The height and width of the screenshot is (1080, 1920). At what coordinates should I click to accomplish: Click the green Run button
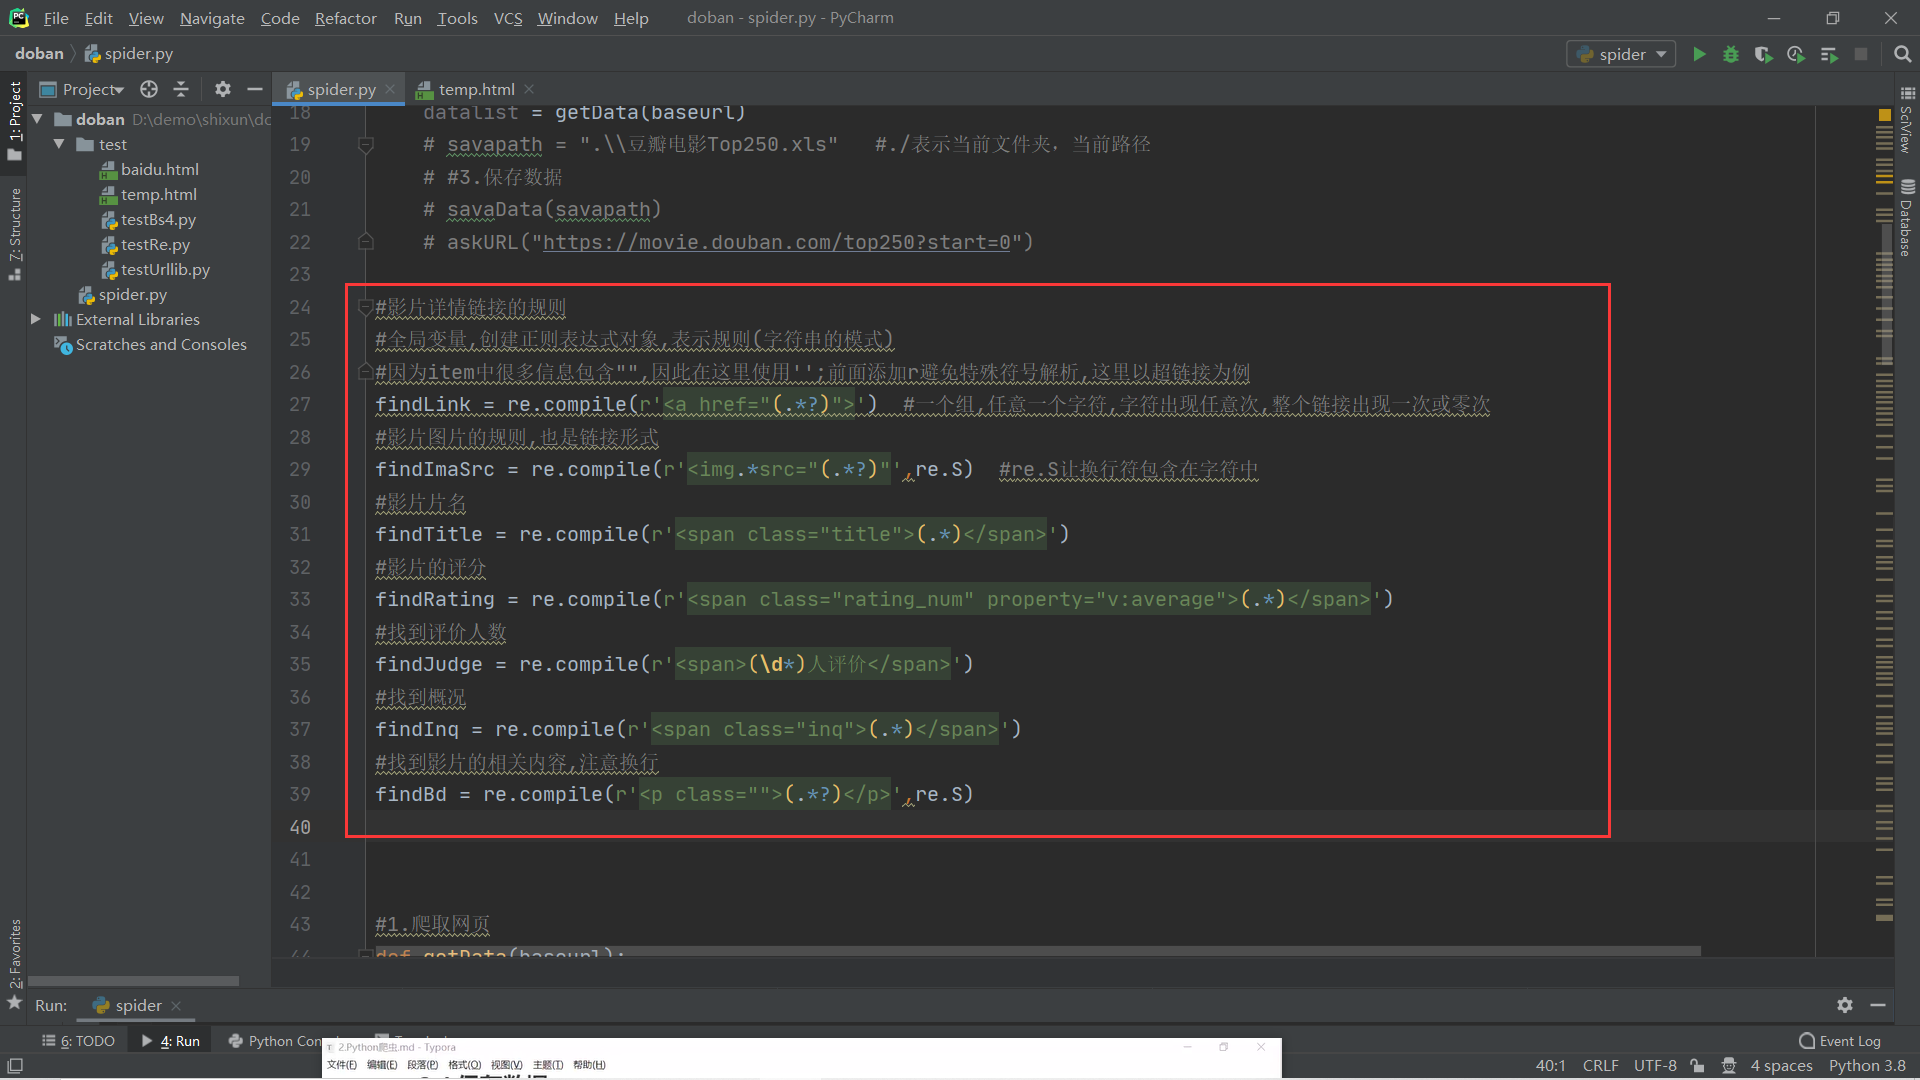1699,54
